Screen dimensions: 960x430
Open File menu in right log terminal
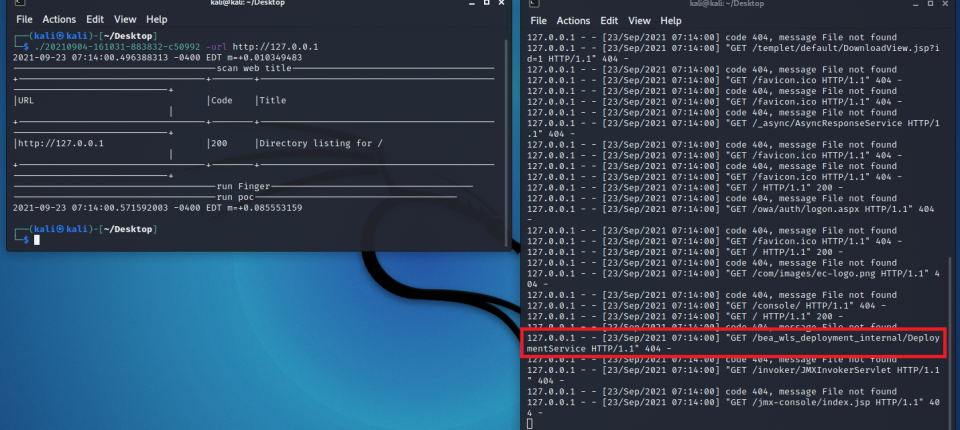(538, 20)
